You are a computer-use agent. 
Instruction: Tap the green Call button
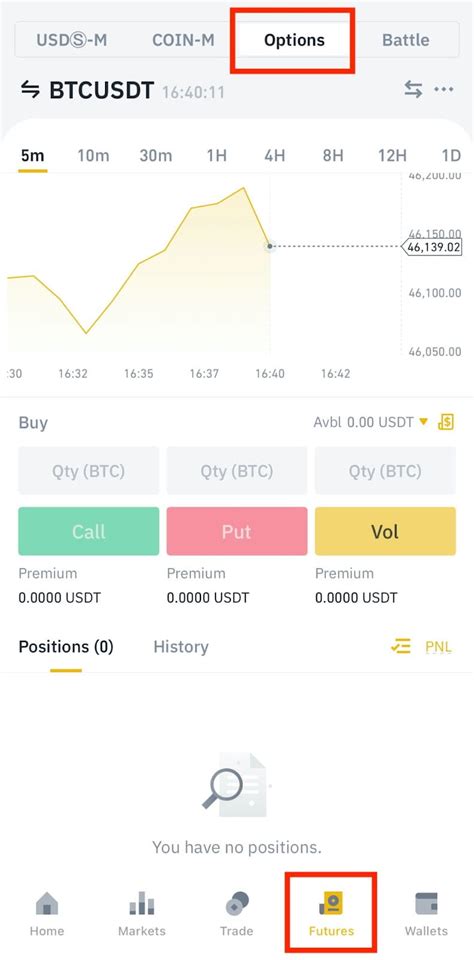89,531
